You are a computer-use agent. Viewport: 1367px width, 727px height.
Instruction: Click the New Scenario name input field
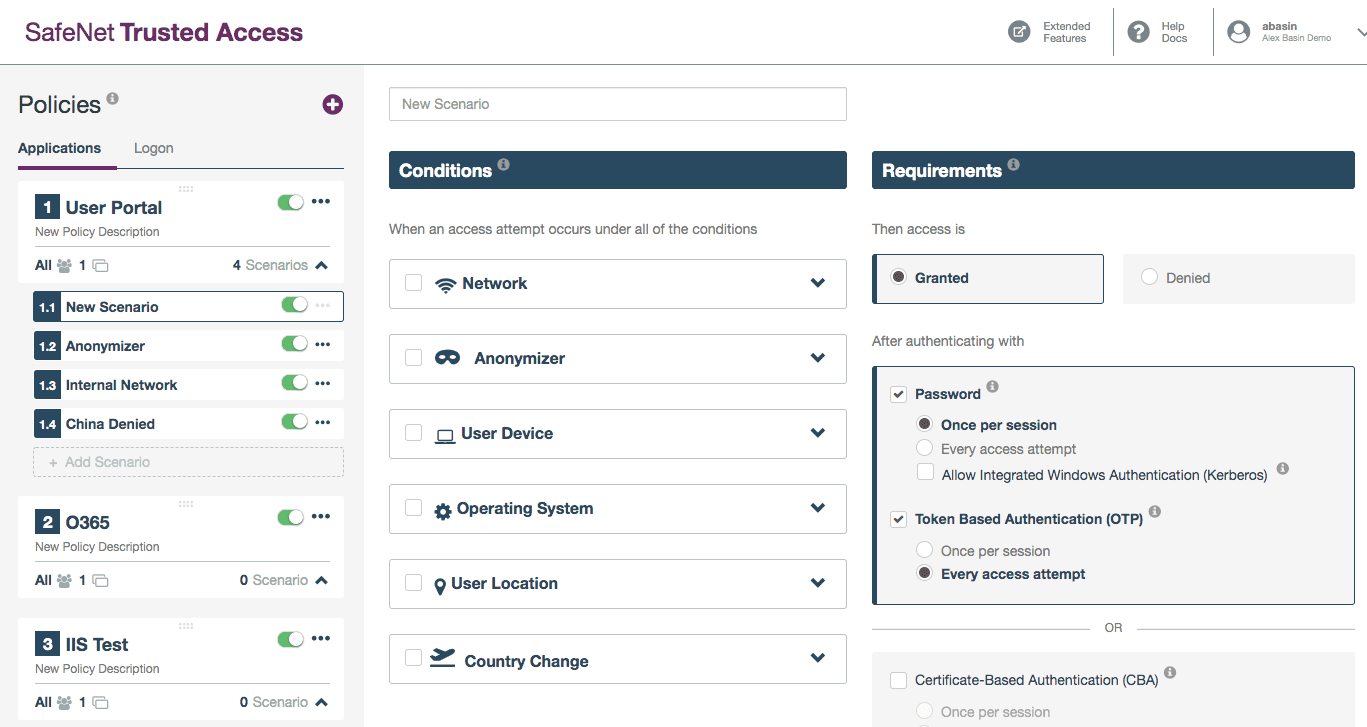(x=618, y=104)
